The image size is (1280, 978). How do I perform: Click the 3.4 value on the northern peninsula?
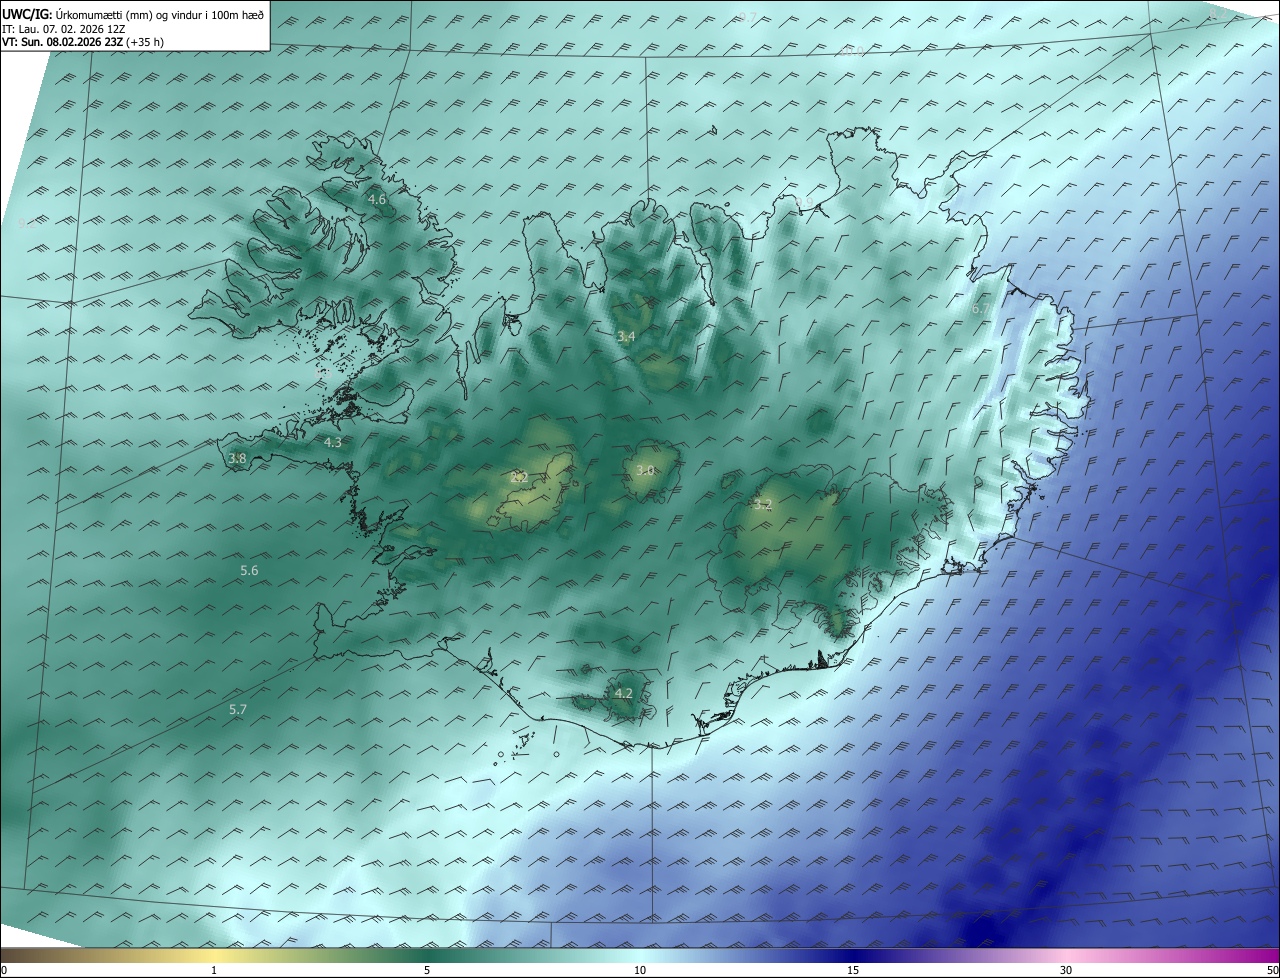626,336
